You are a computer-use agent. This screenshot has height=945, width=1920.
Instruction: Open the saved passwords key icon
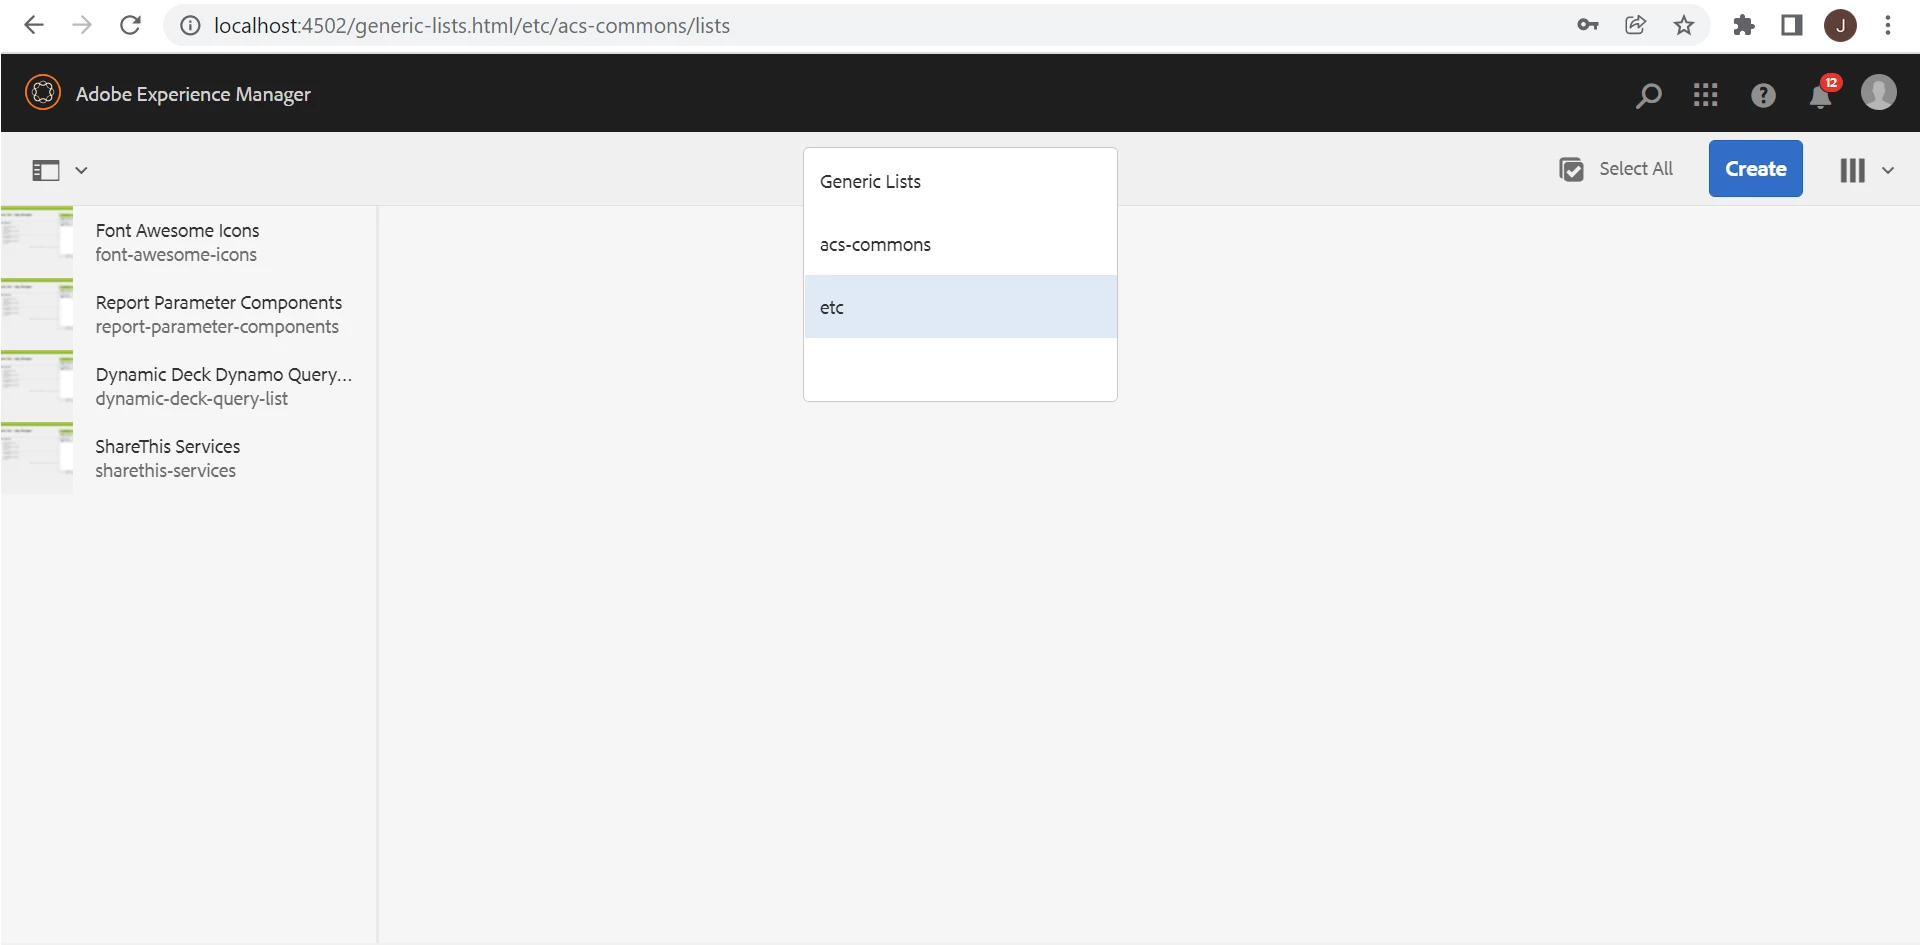tap(1587, 25)
